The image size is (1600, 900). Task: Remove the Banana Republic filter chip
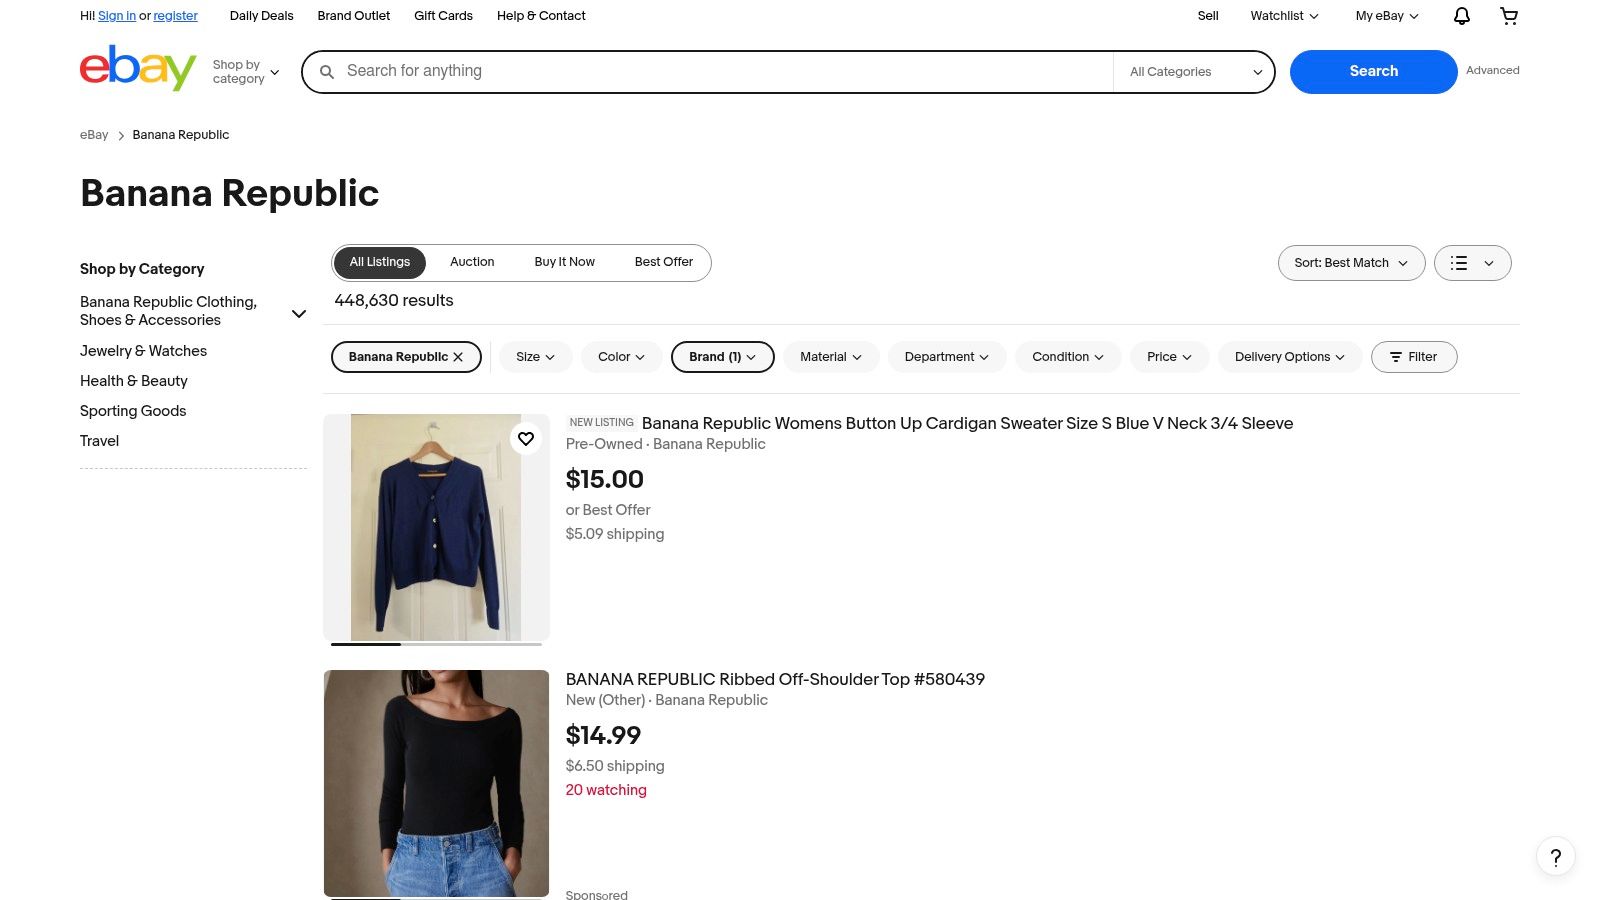pos(458,357)
